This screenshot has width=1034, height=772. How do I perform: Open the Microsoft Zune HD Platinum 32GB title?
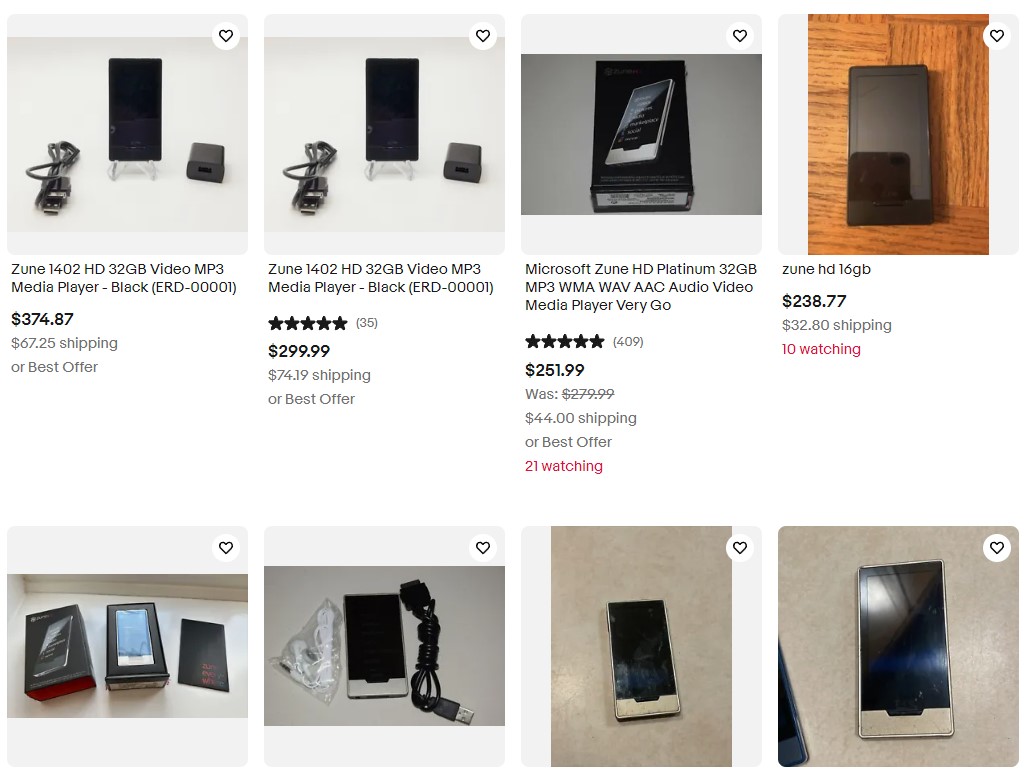641,287
